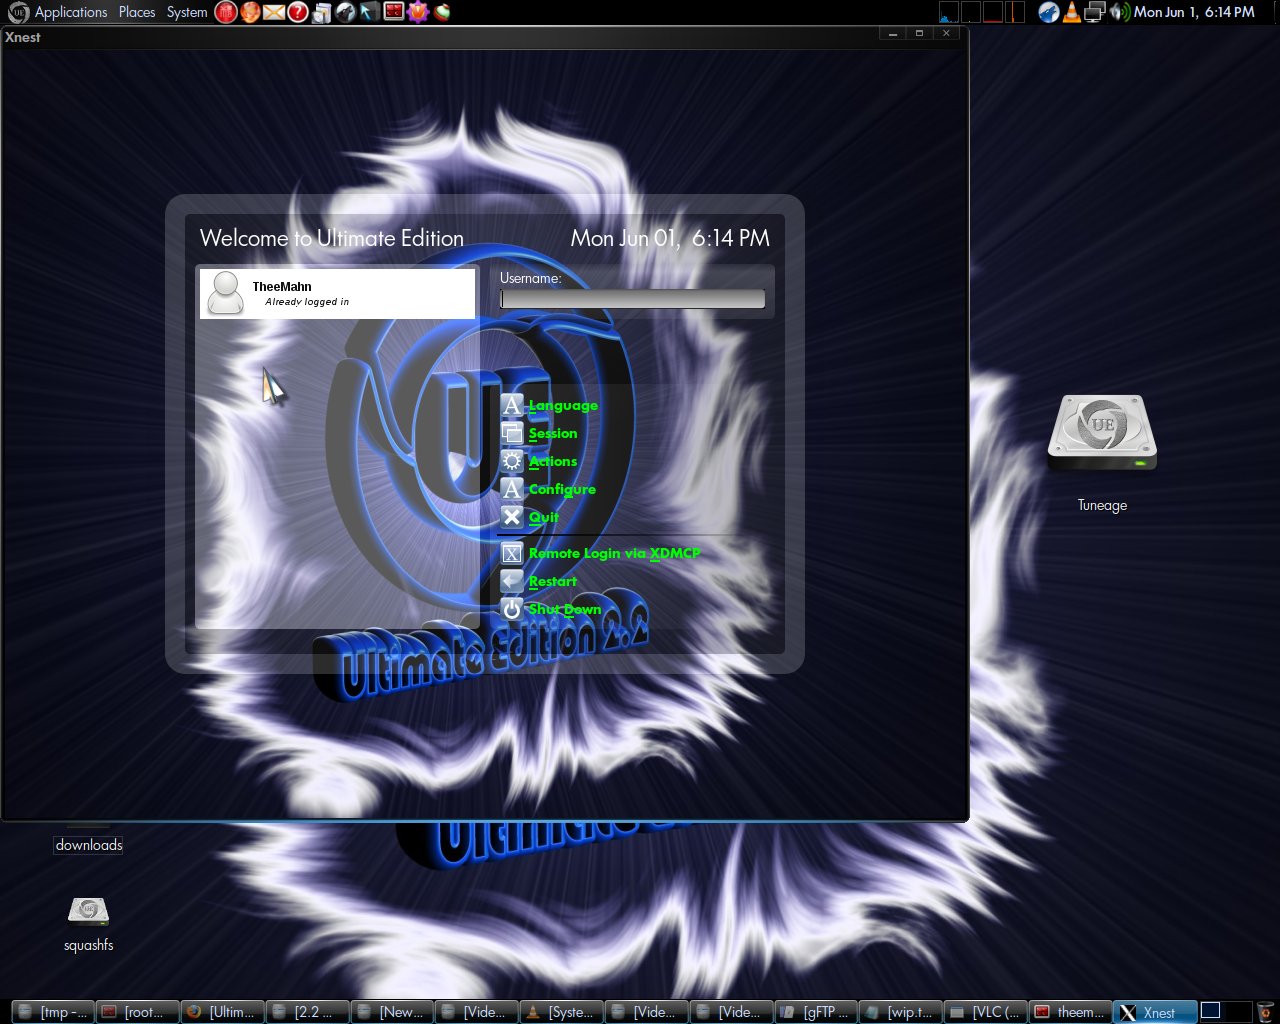Click the volume speaker tray icon
The image size is (1280, 1024).
click(x=1119, y=12)
